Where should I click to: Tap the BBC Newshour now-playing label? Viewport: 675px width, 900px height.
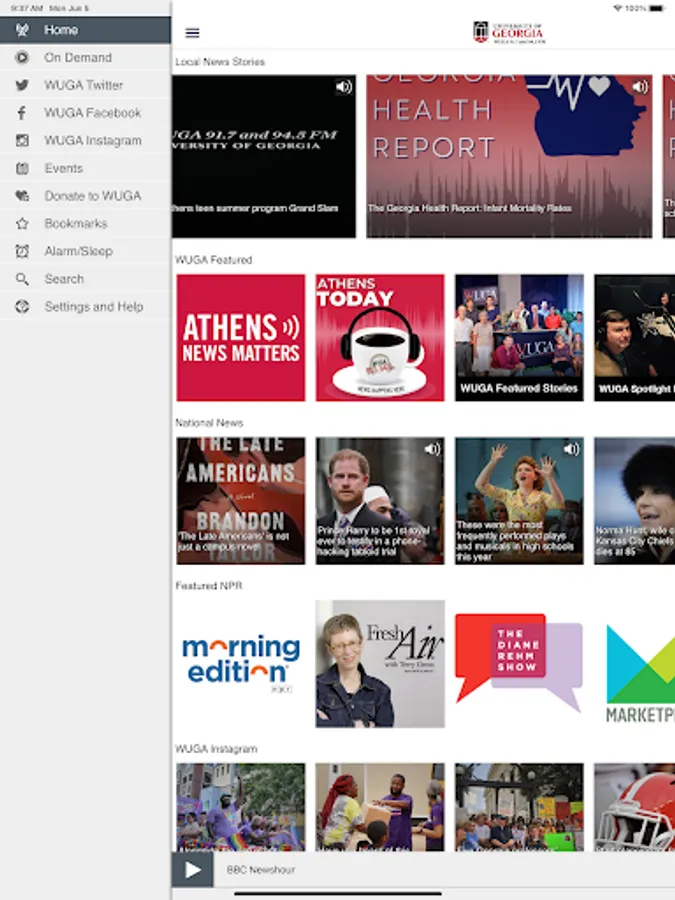[261, 870]
